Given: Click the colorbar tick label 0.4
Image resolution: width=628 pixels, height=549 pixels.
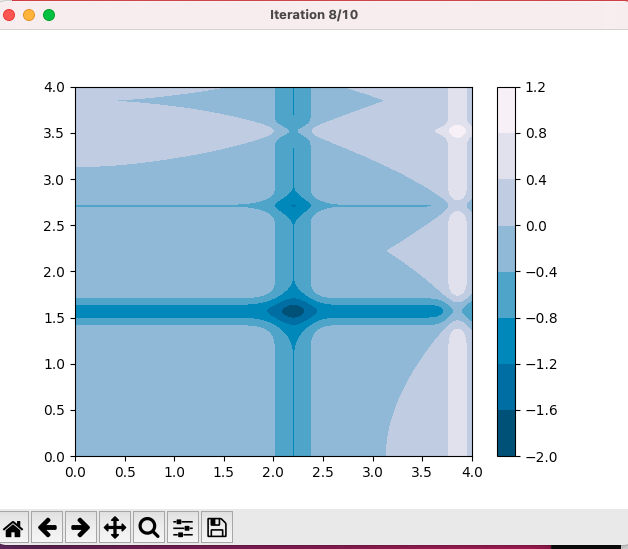Looking at the screenshot, I should (536, 180).
